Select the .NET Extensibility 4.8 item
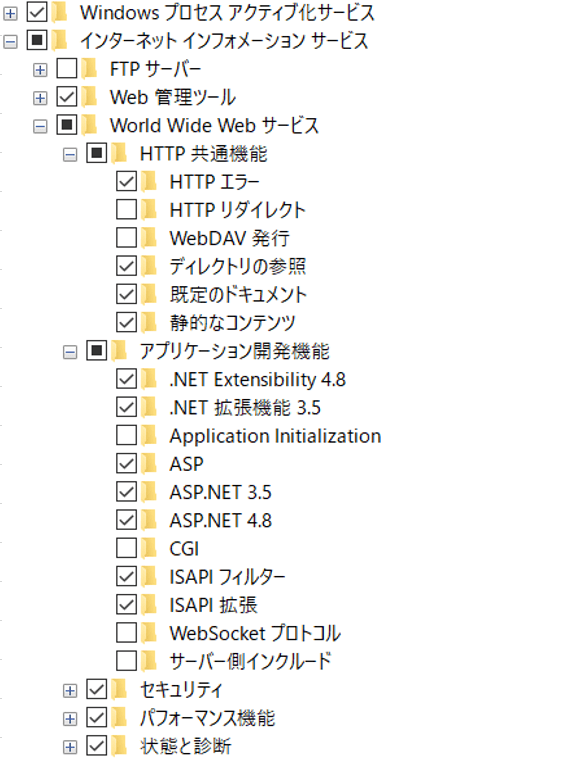Screen dimensions: 565x759 pos(258,380)
